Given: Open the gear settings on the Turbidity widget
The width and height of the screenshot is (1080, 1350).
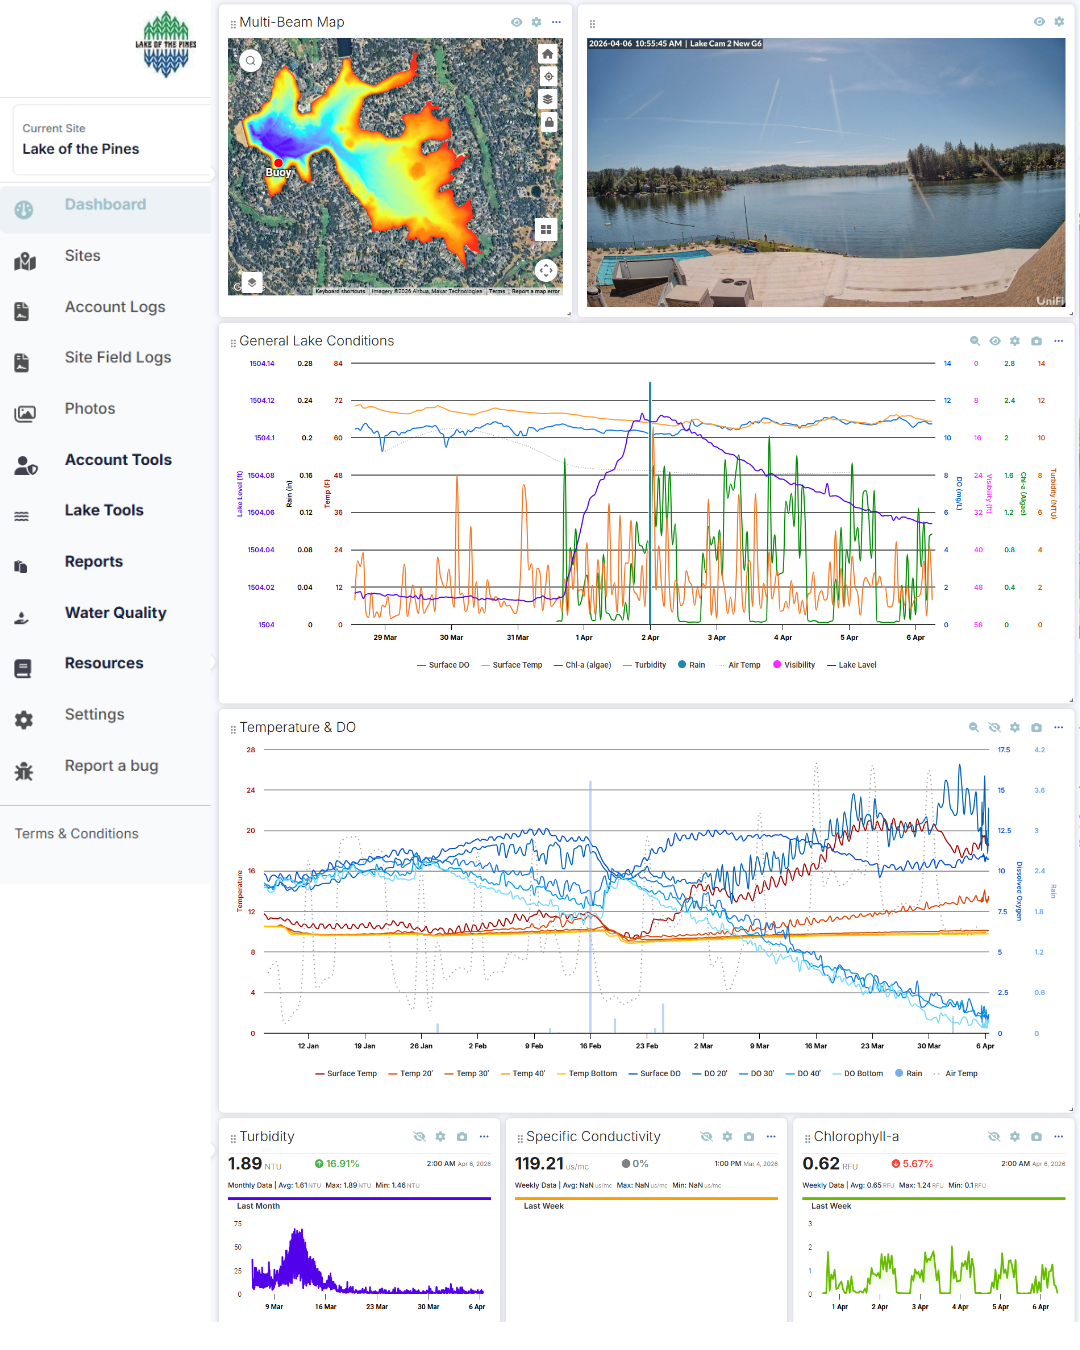Looking at the screenshot, I should click(440, 1136).
